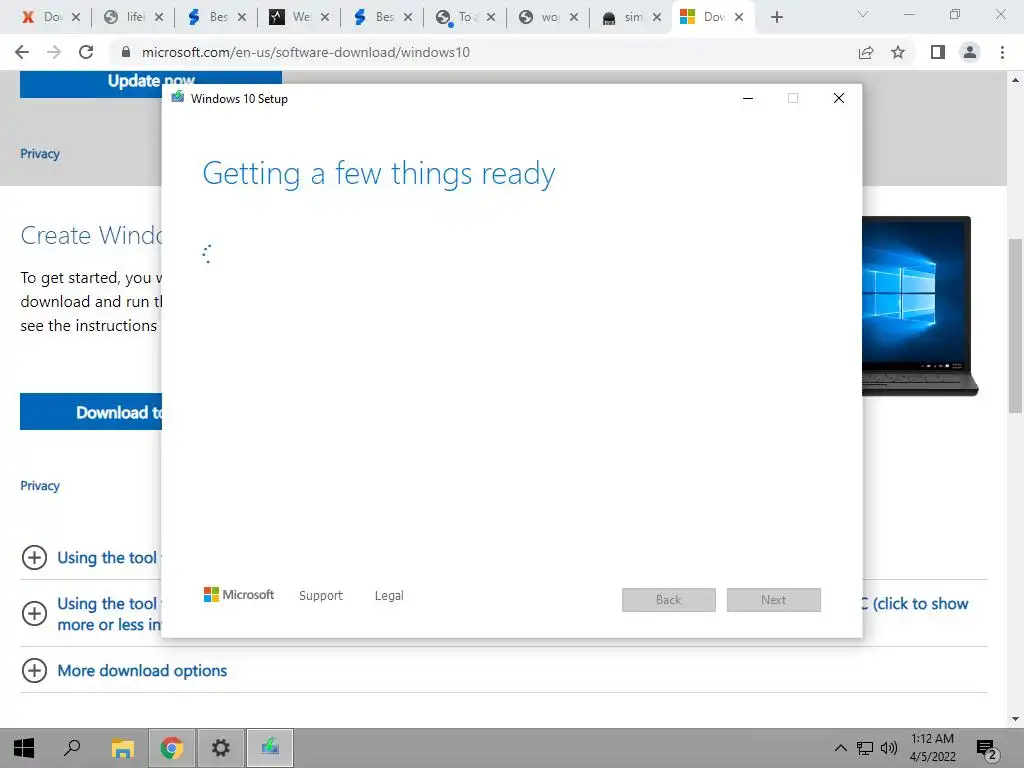Open the lower Privacy link on webpage
This screenshot has width=1024, height=768.
40,486
